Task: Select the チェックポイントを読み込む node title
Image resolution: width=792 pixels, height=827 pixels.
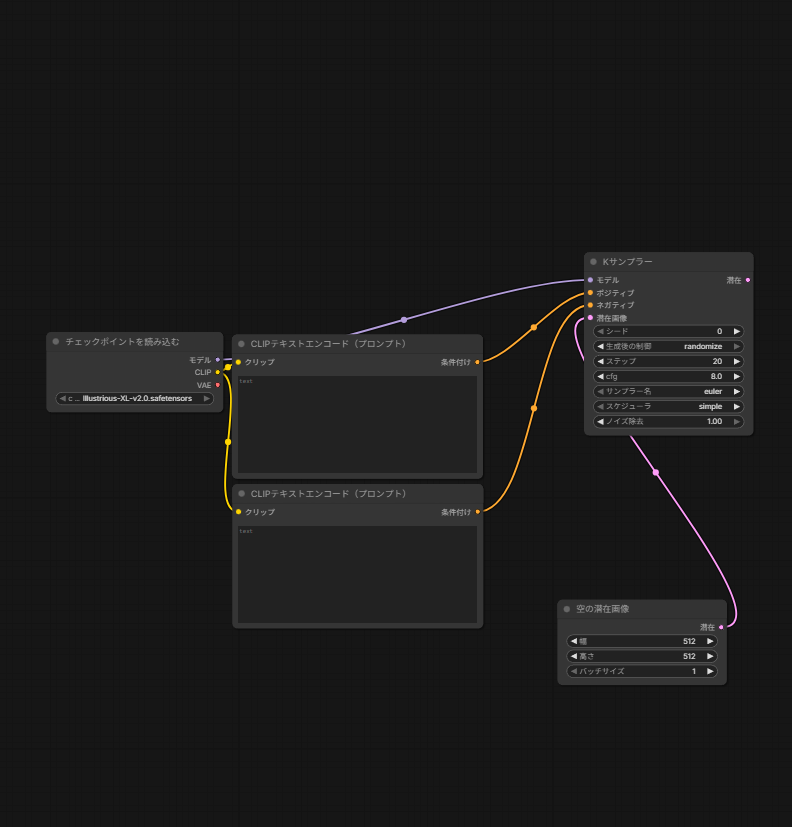Action: [x=122, y=342]
